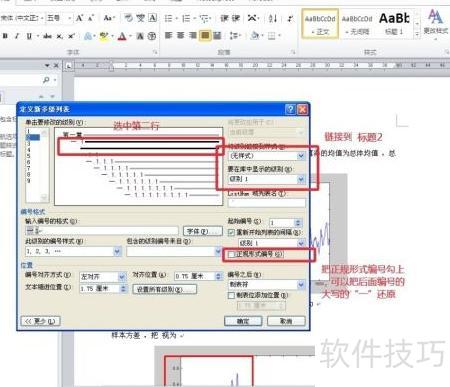This screenshot has width=450, height=387.
Task: Click the increase indent icon
Action: (236, 18)
